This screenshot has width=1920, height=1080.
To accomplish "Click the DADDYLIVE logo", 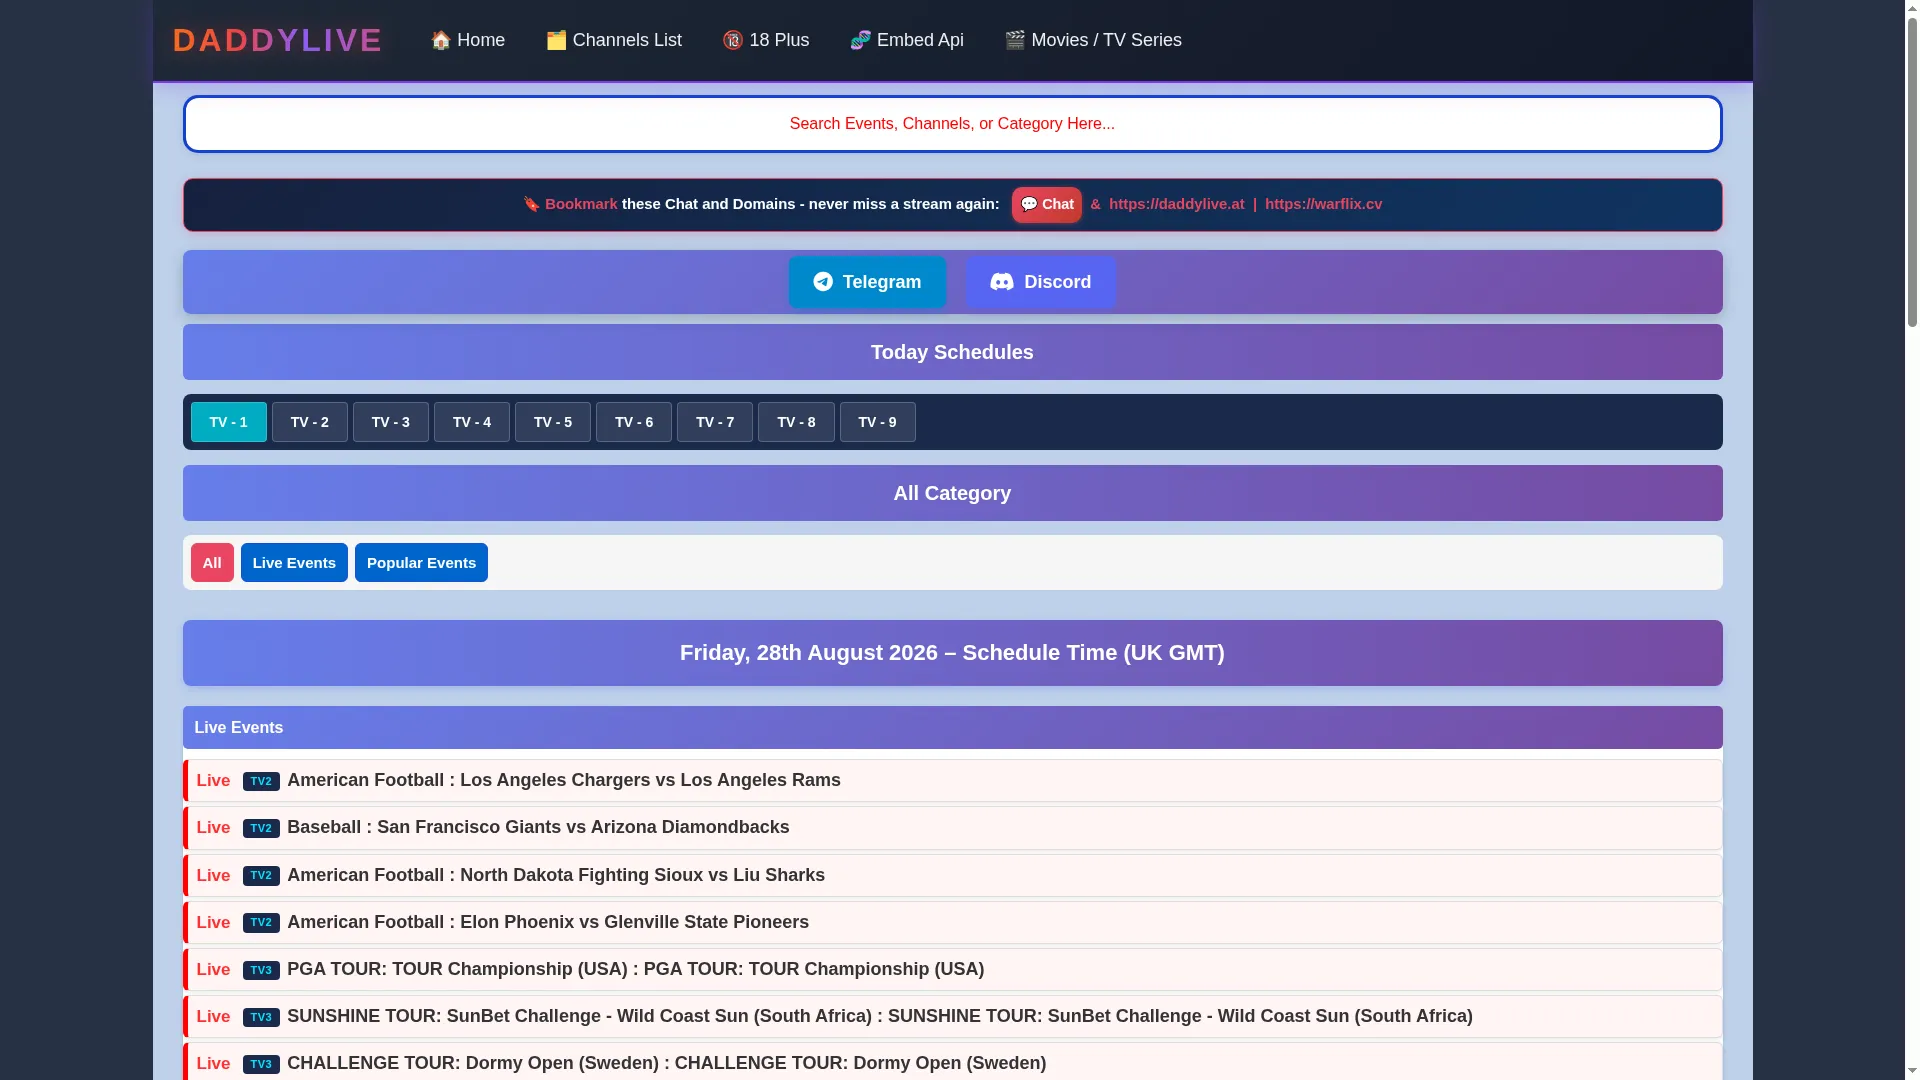I will 277,40.
